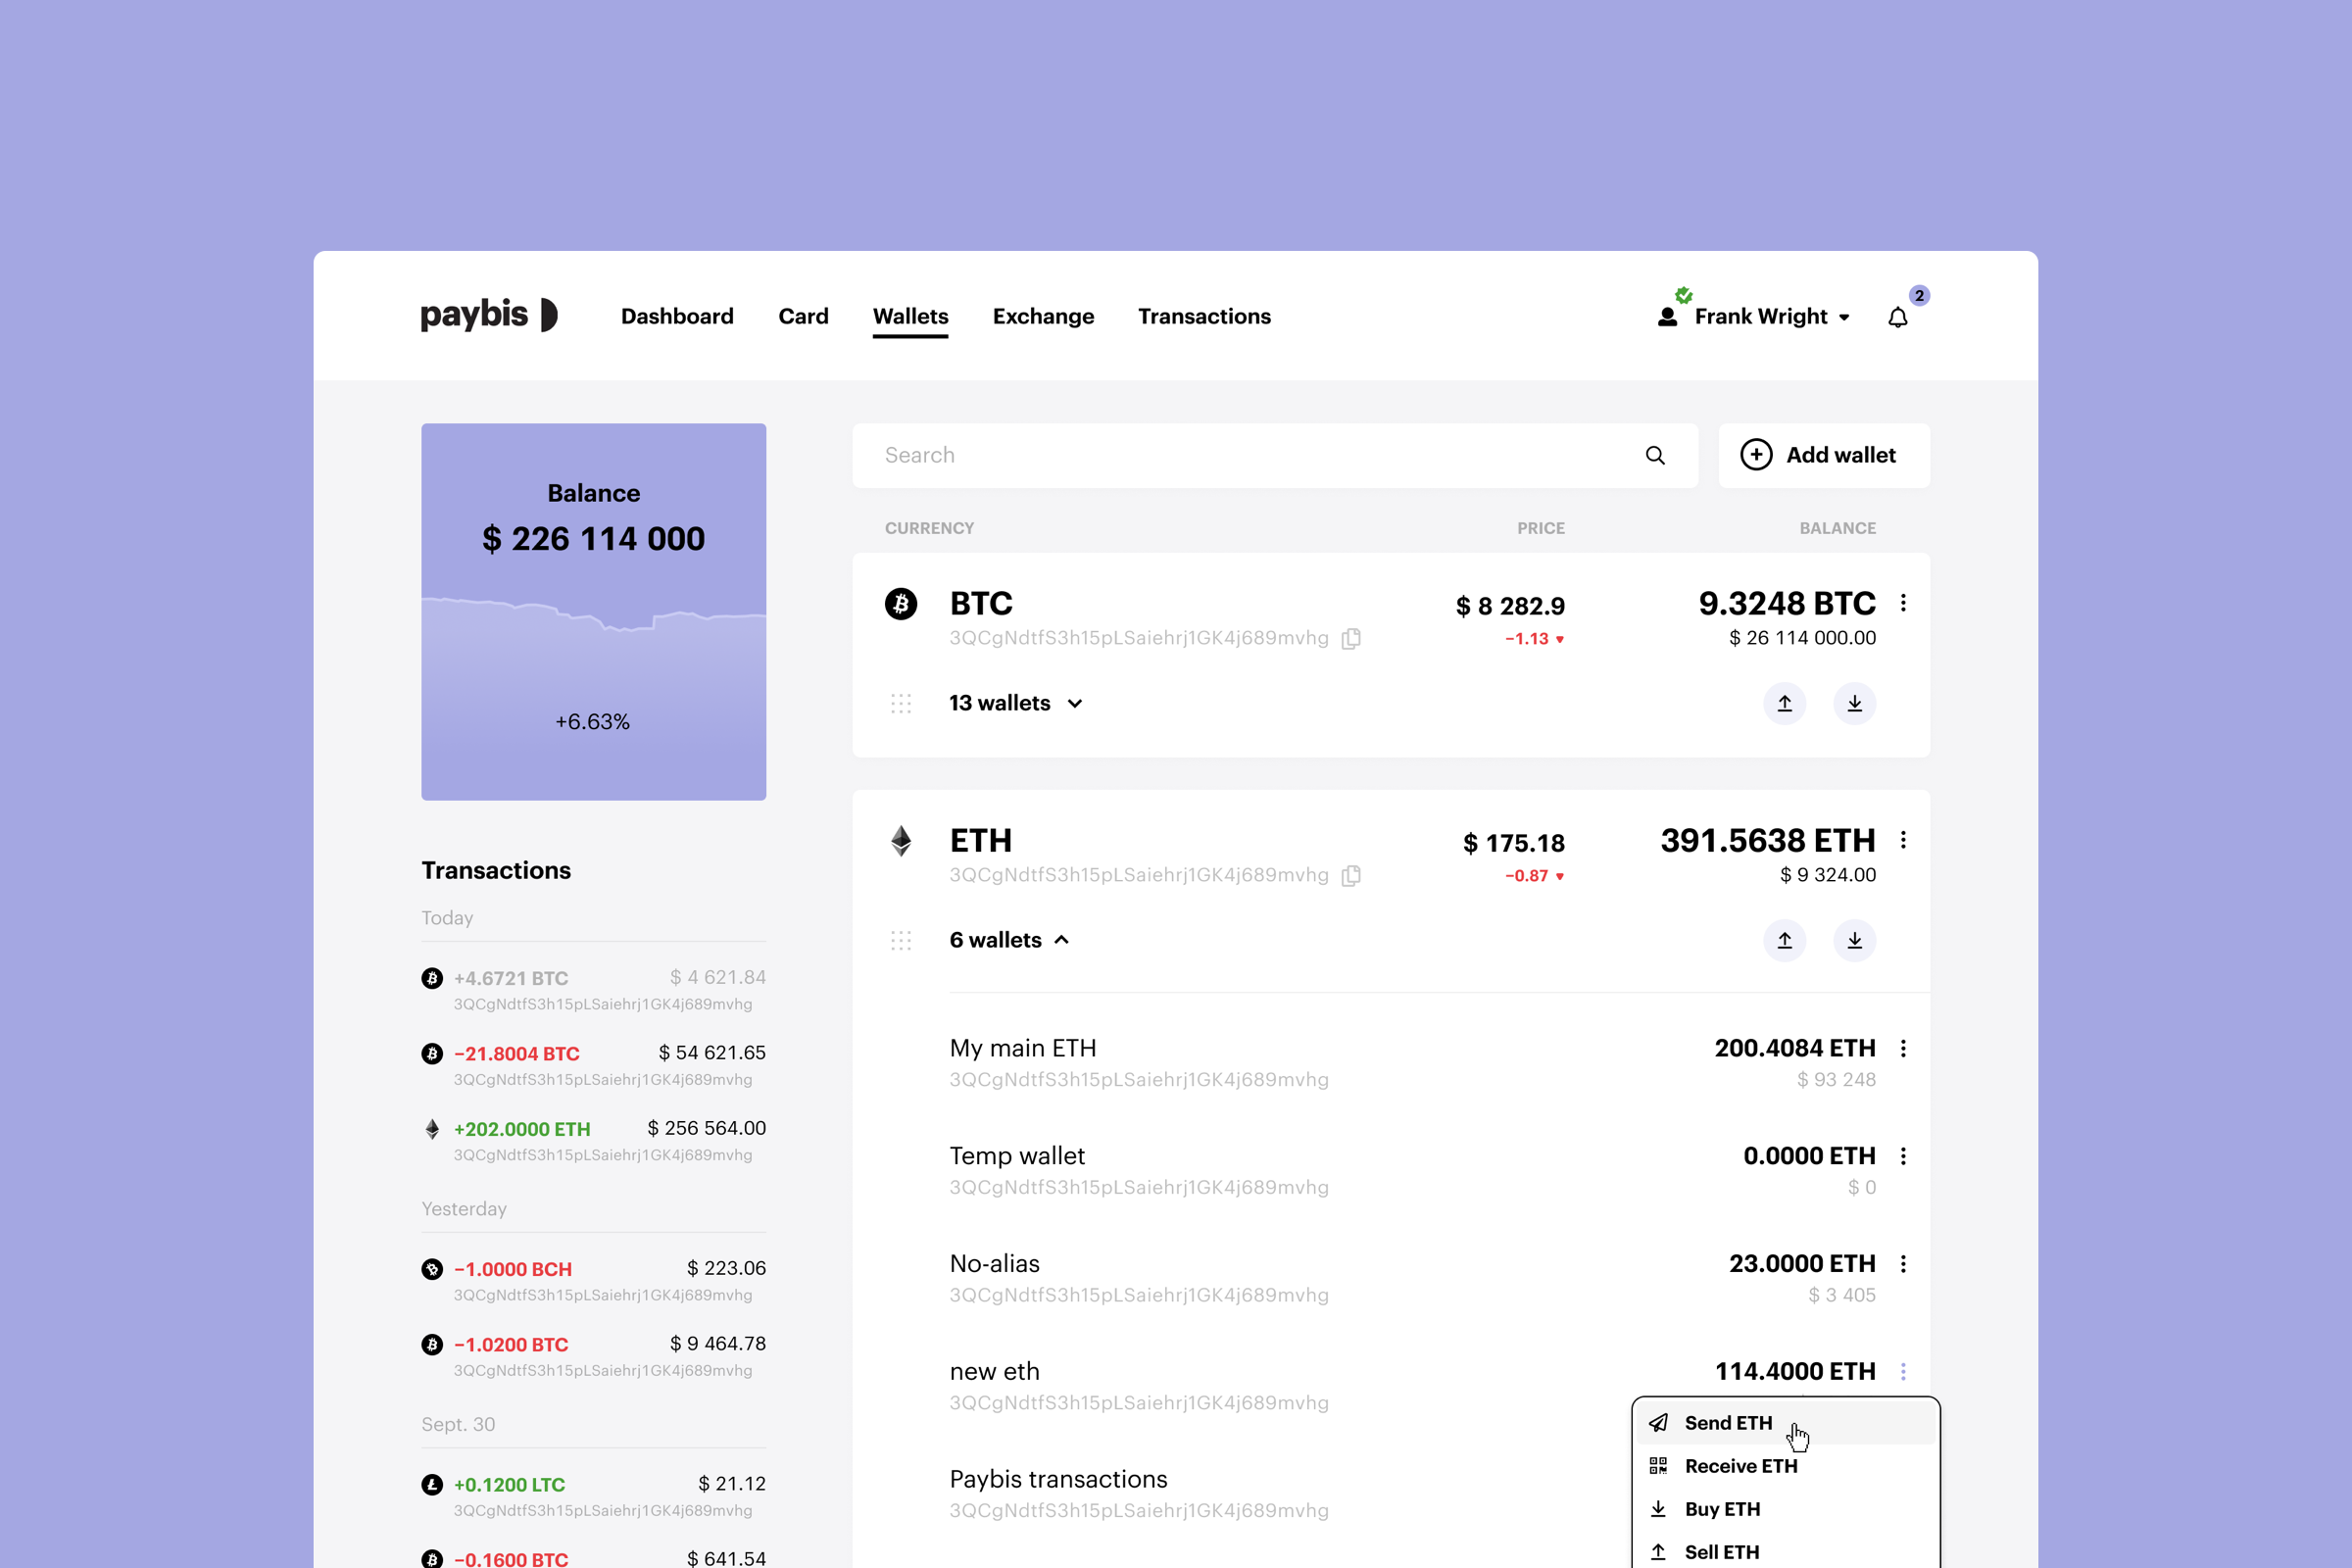Viewport: 2352px width, 1568px height.
Task: Copy the BTC wallet address
Action: pyautogui.click(x=1351, y=638)
